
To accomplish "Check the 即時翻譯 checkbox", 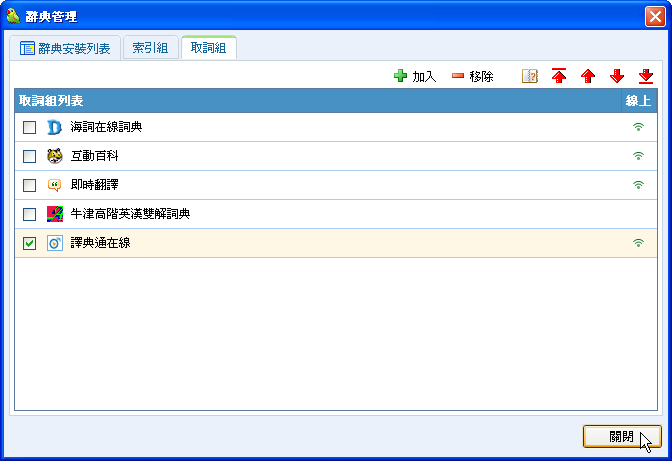I will pyautogui.click(x=29, y=185).
